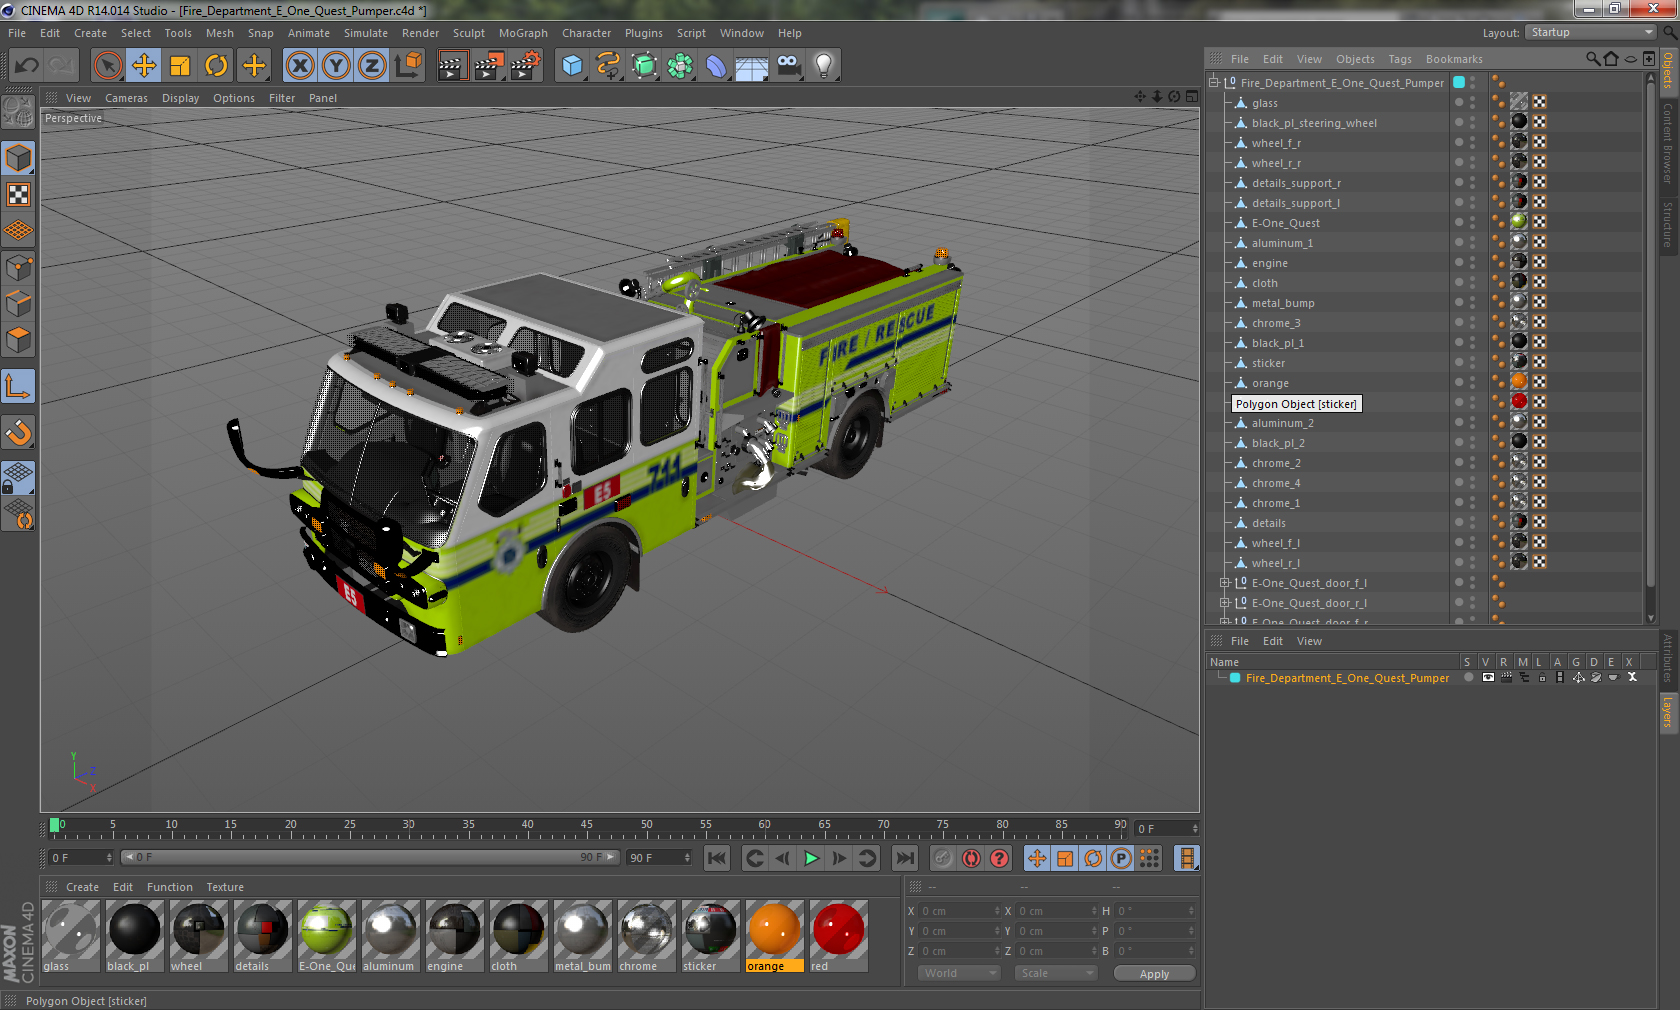1680x1010 pixels.
Task: Select the E-One_Quest green material
Action: tap(326, 936)
